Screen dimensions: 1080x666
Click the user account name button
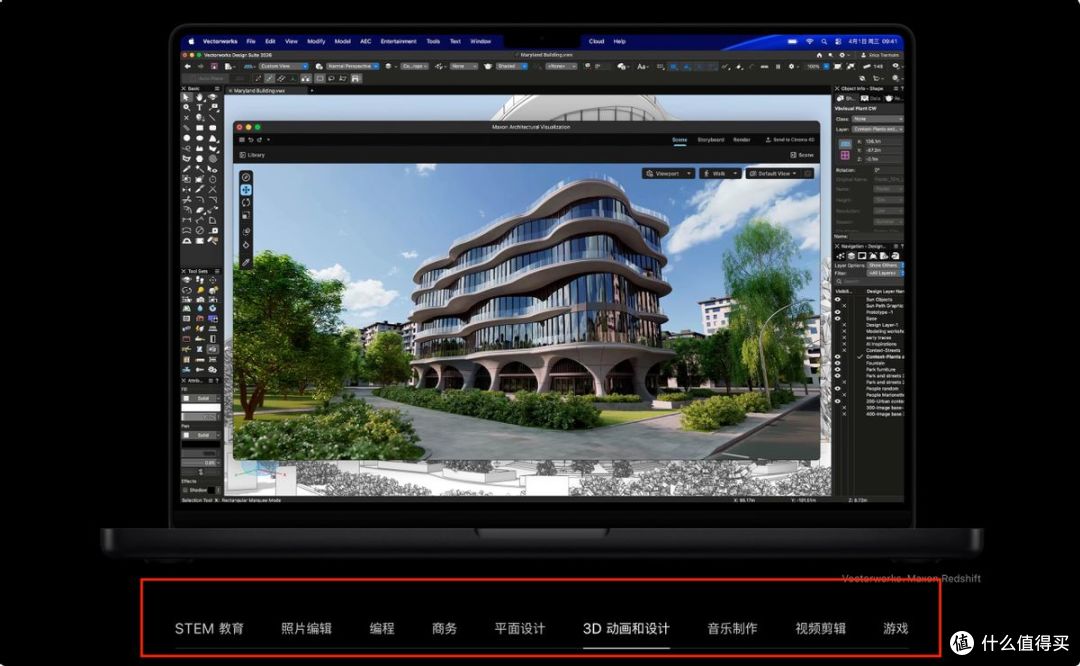click(x=880, y=55)
